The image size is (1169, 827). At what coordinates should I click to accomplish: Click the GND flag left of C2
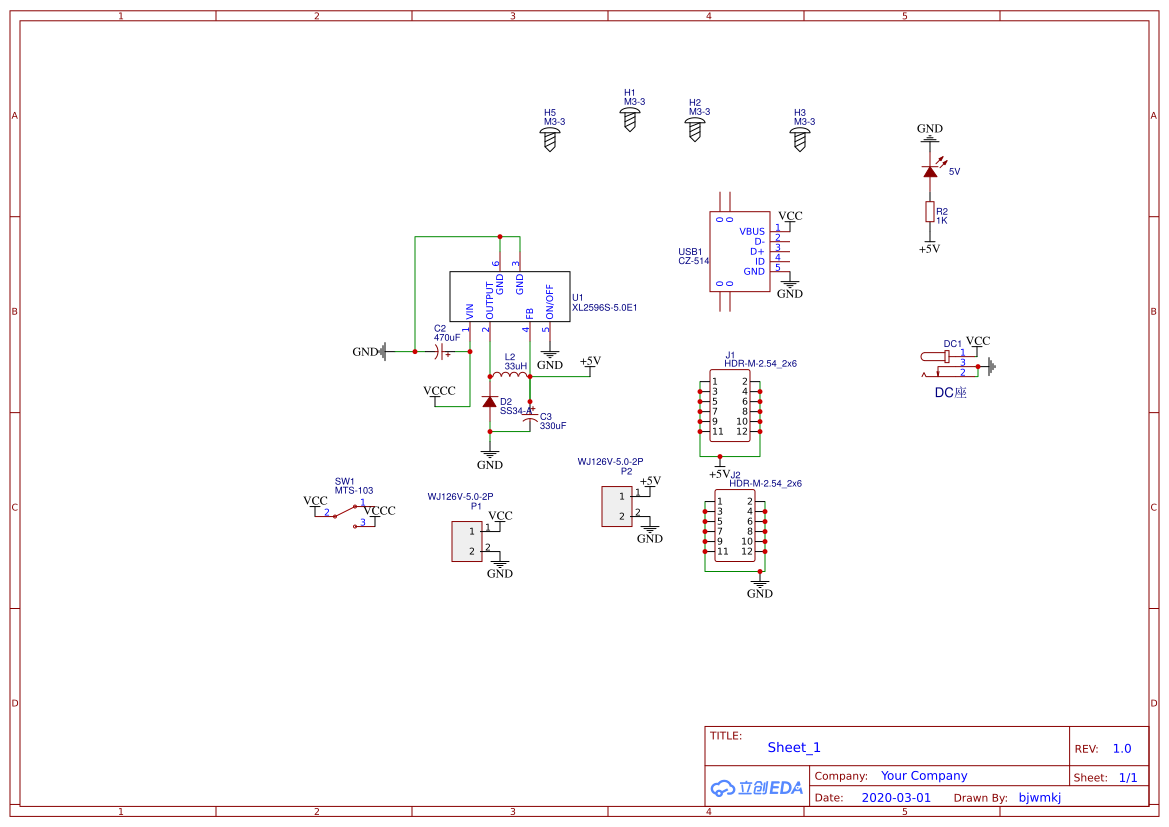371,351
